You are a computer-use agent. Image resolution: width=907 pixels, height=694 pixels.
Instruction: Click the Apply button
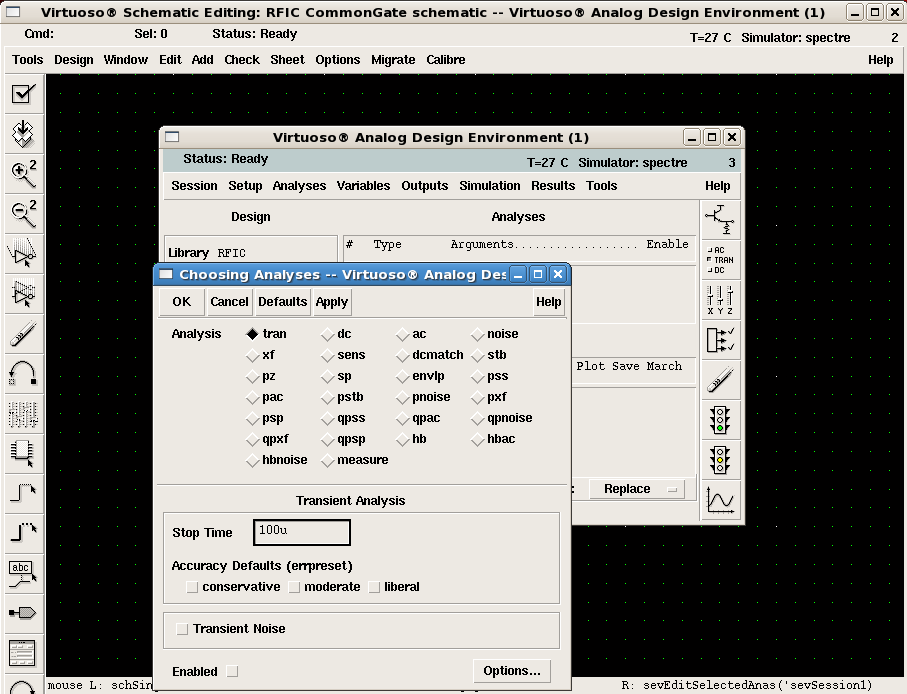[331, 302]
